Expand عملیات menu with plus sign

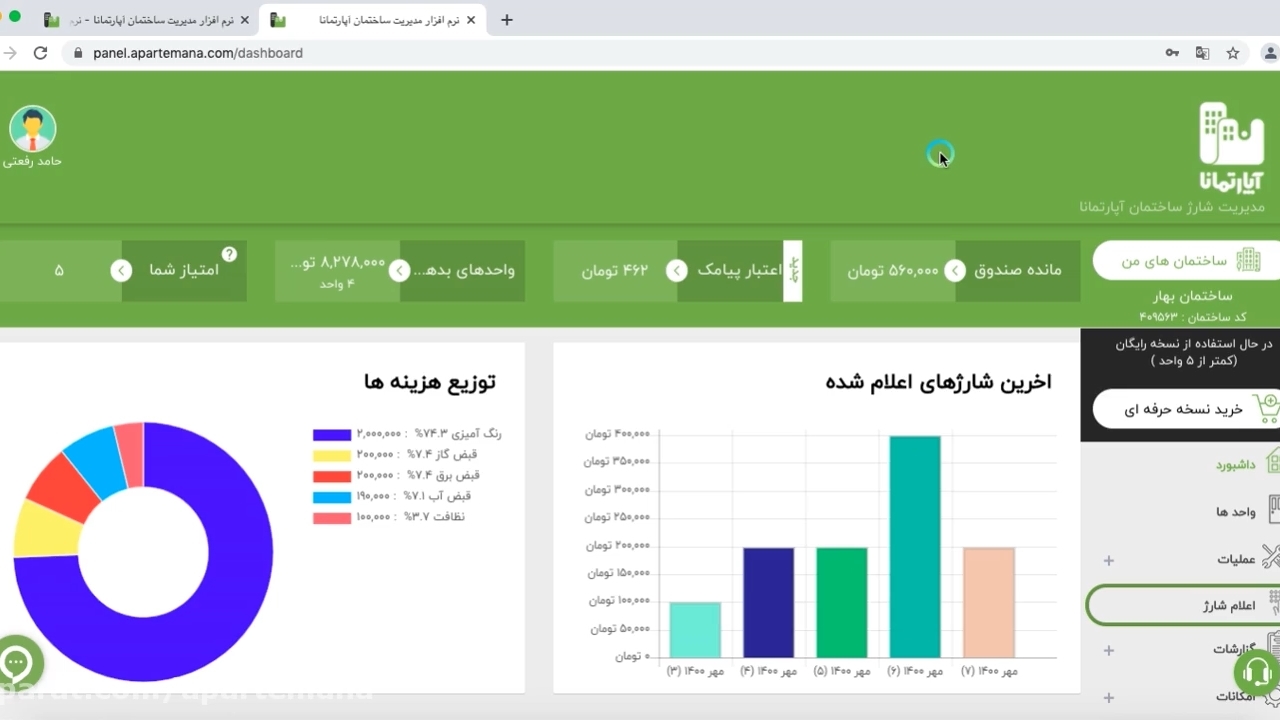click(x=1108, y=560)
